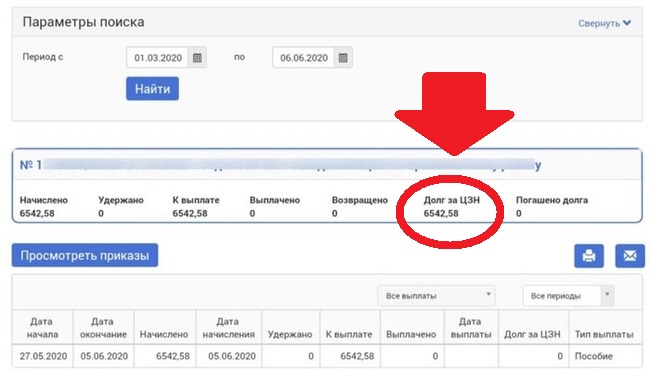Screen dimensions: 650x390
Task: Click the Найти button
Action: [153, 89]
